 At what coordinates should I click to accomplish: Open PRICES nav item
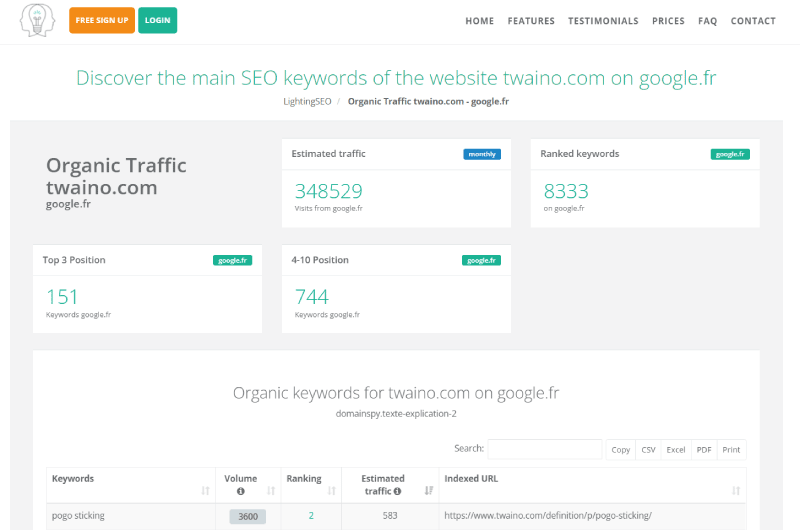coord(668,21)
